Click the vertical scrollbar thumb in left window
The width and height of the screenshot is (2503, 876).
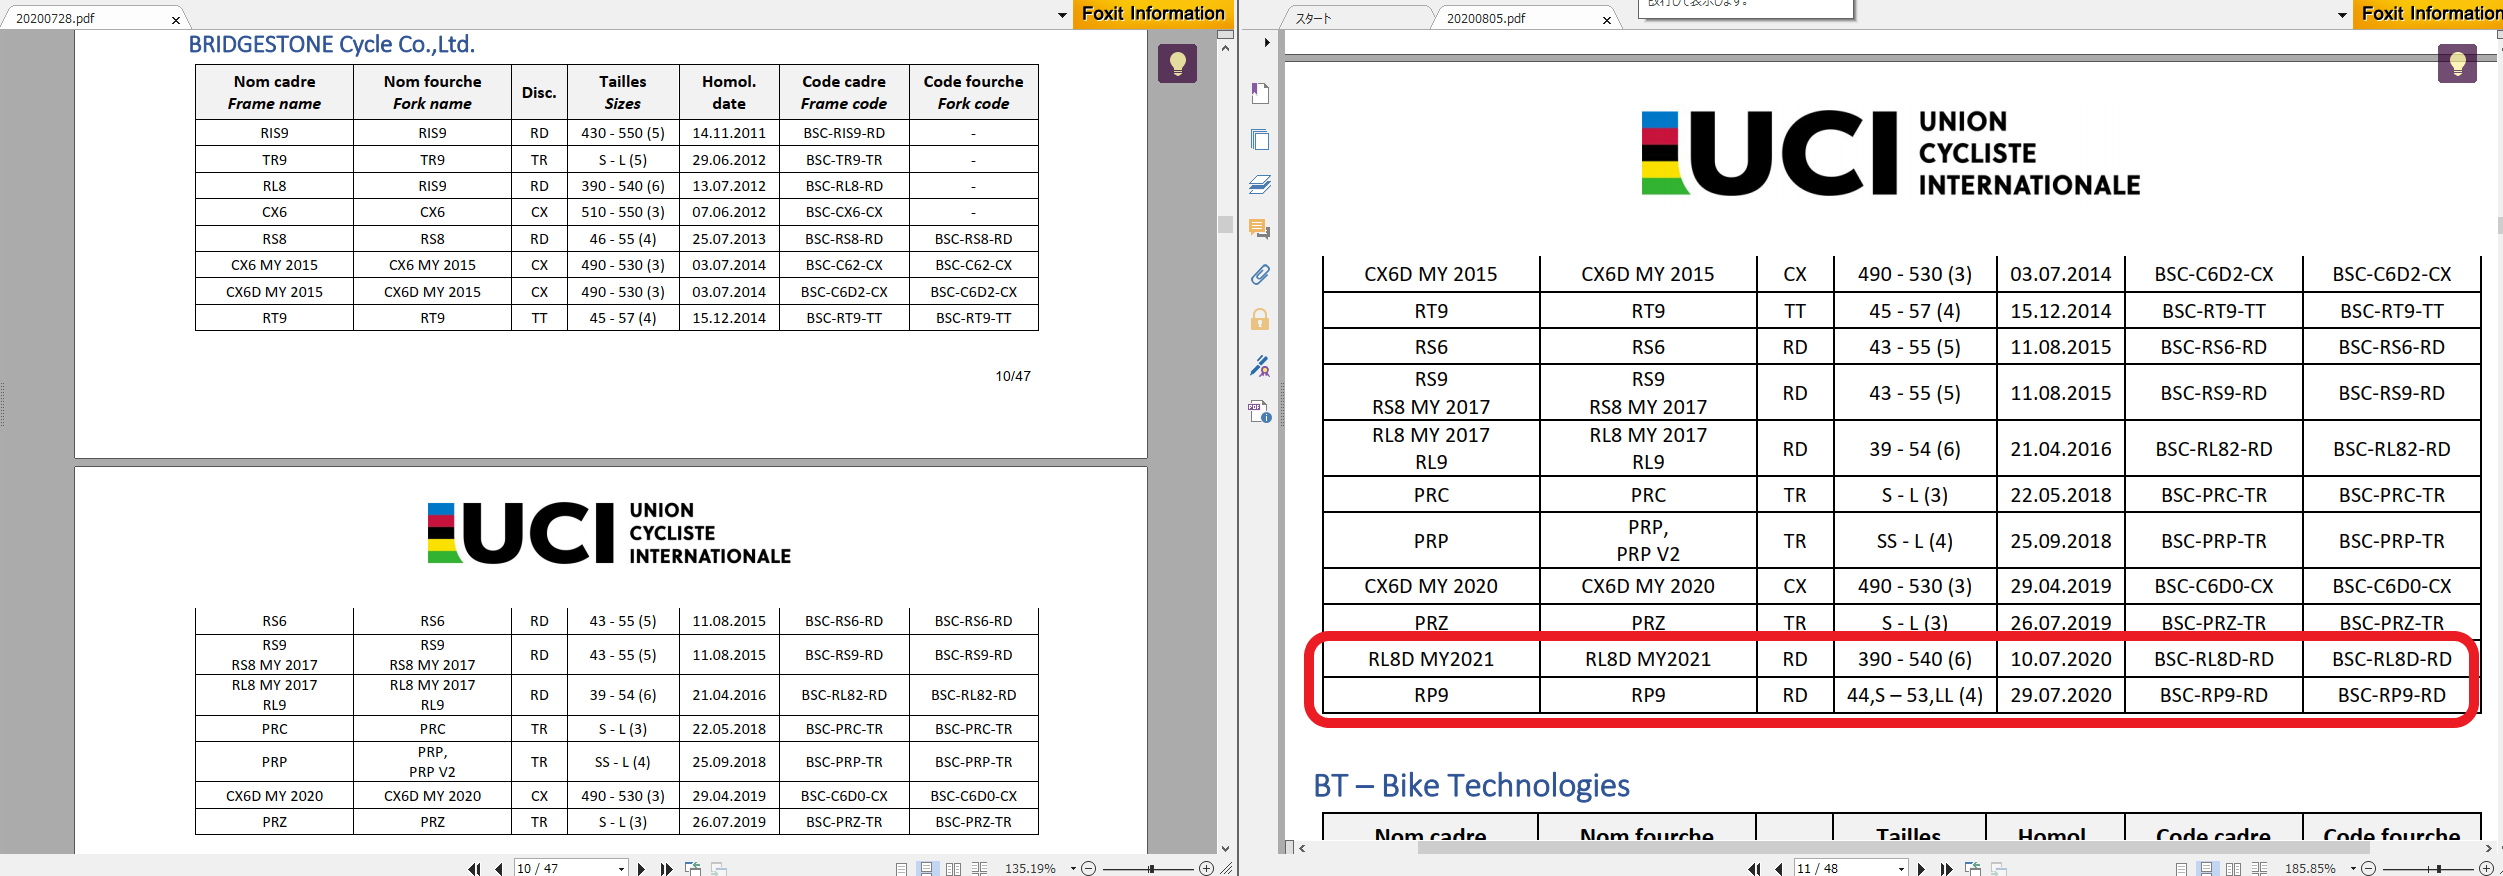[1225, 224]
